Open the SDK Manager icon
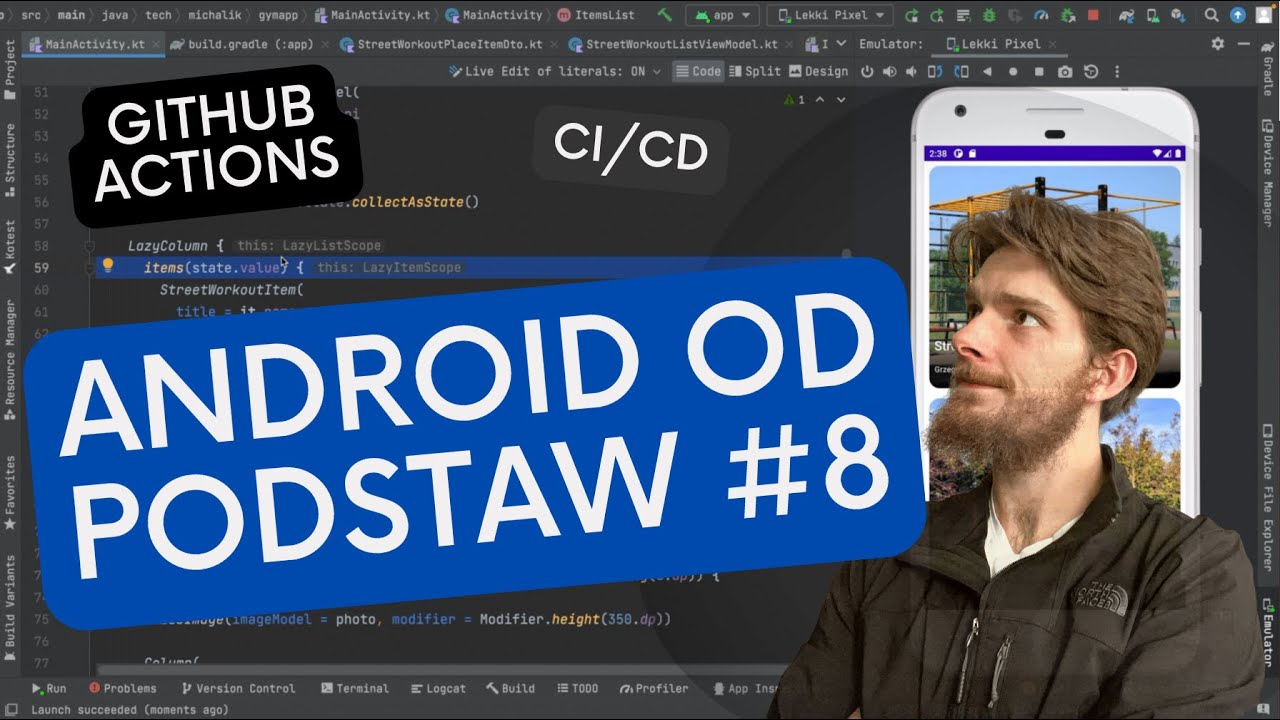This screenshot has height=720, width=1280. click(1178, 15)
